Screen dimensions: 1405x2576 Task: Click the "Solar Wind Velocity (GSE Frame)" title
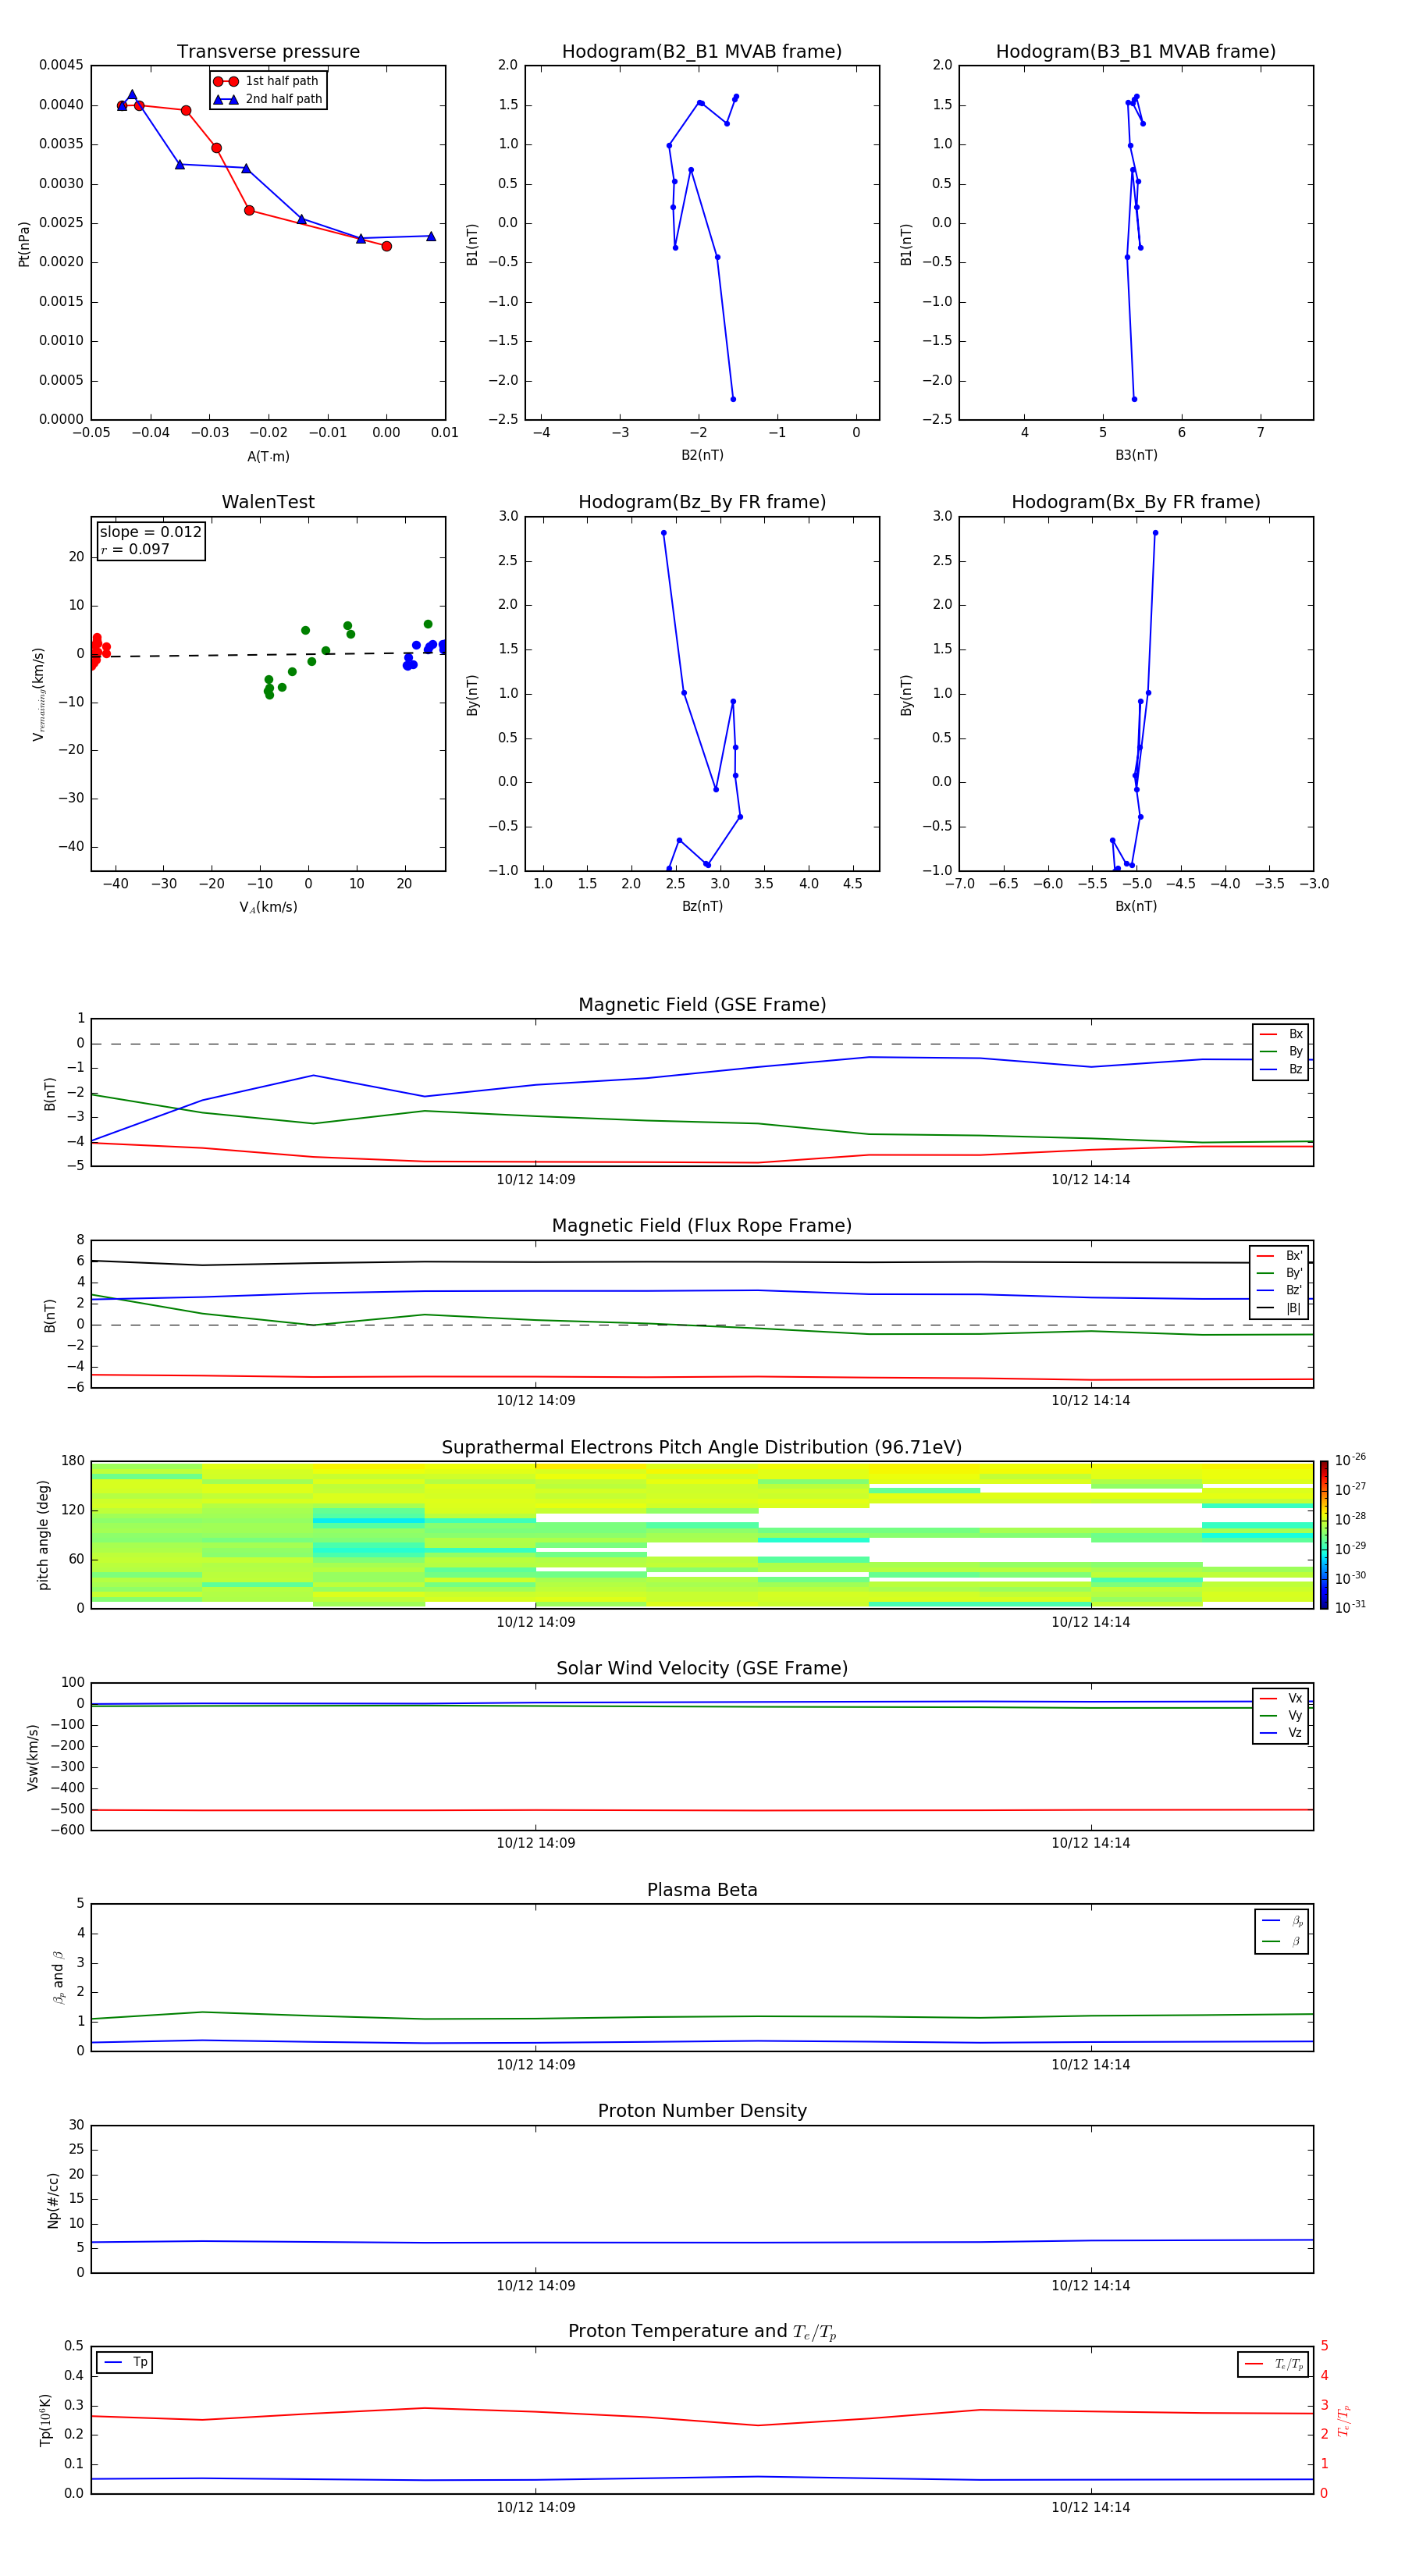(702, 1669)
